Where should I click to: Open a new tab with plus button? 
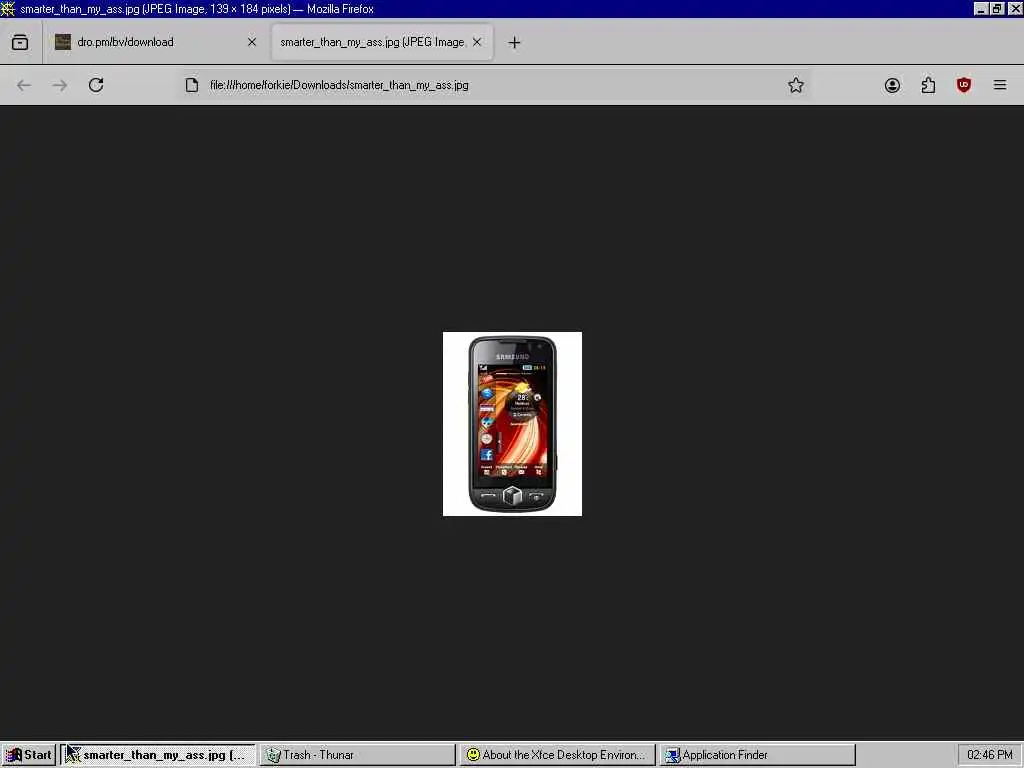(x=515, y=42)
